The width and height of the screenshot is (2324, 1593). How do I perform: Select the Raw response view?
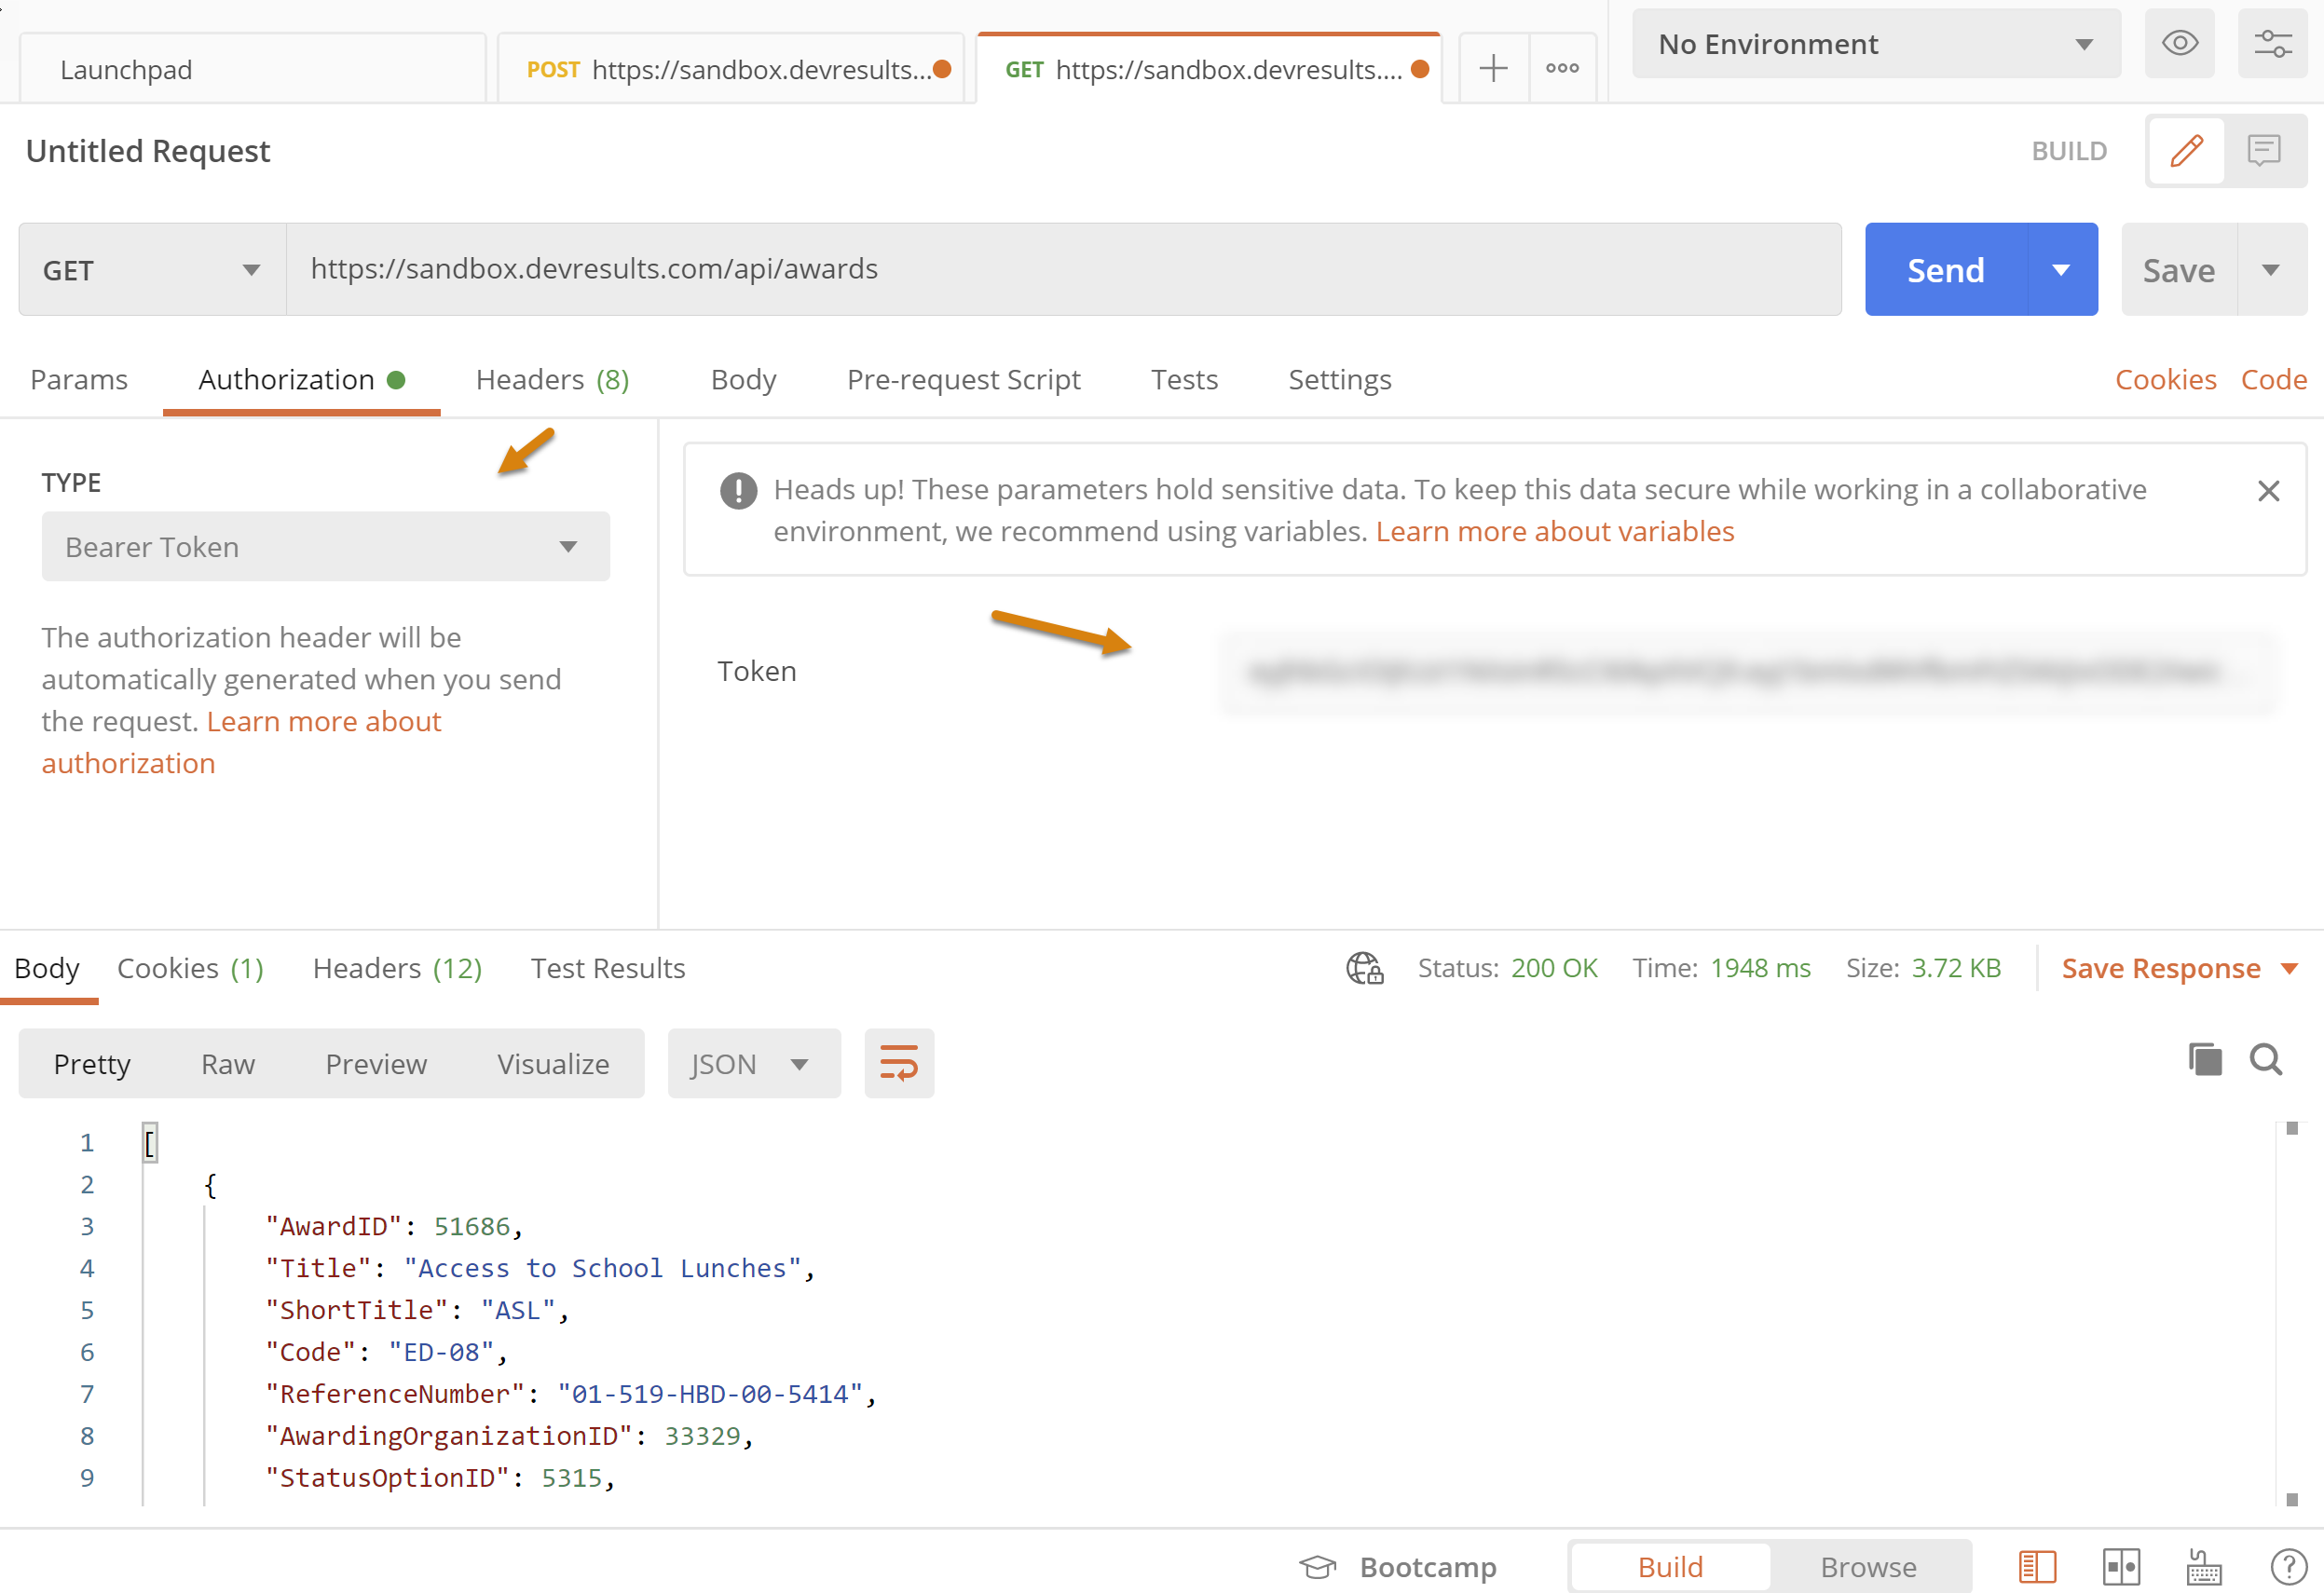[228, 1064]
